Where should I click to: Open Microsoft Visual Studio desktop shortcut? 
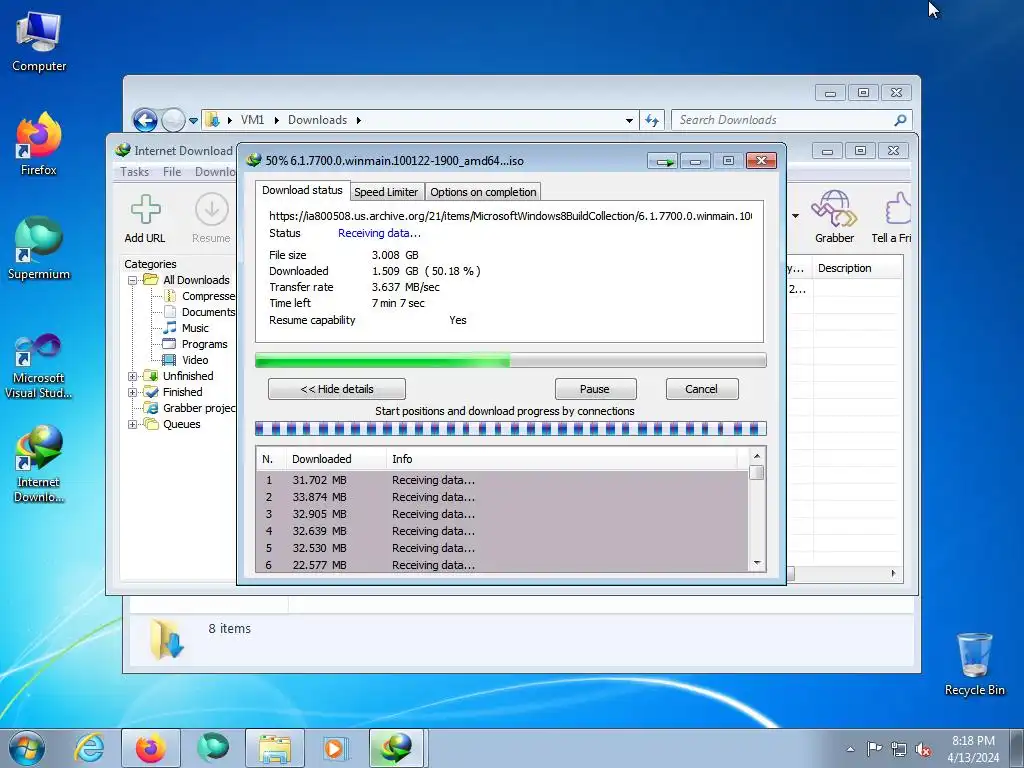pyautogui.click(x=39, y=366)
